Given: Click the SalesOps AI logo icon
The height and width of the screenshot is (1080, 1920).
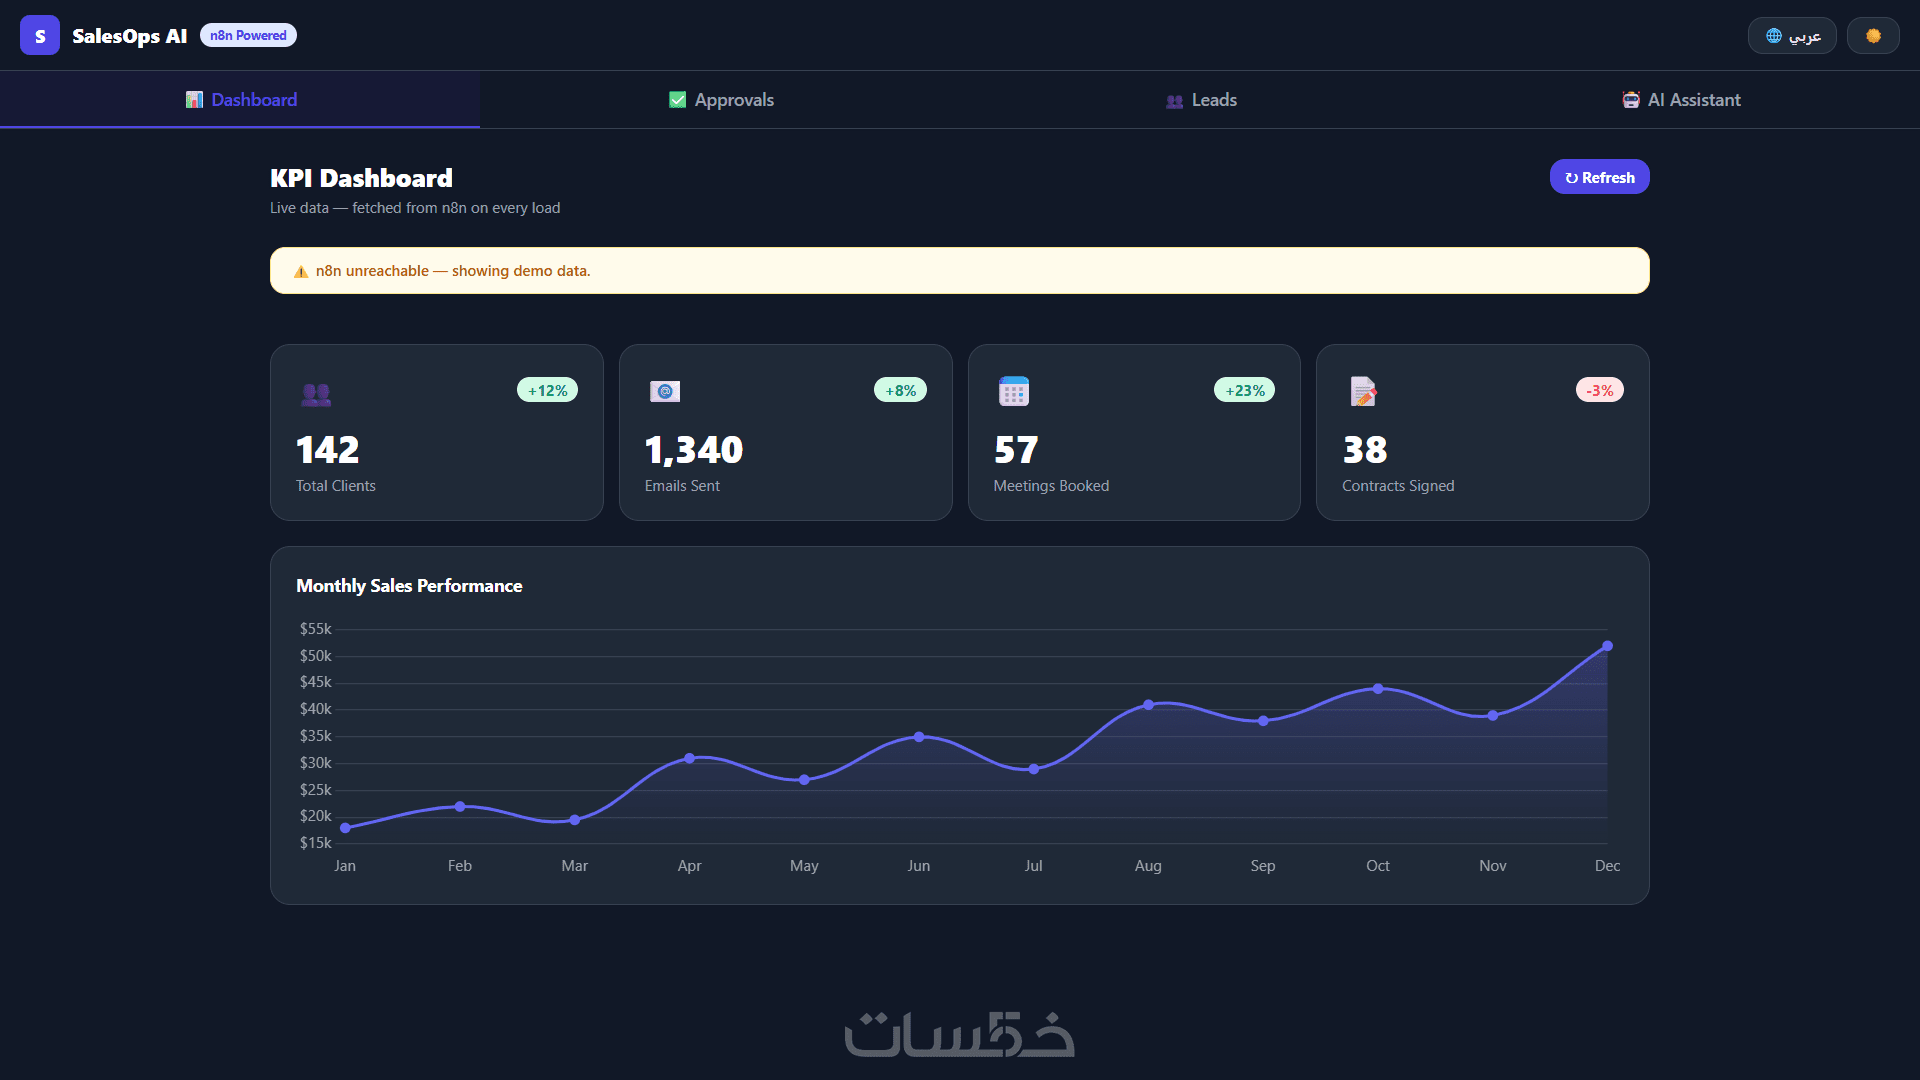Looking at the screenshot, I should (x=40, y=36).
